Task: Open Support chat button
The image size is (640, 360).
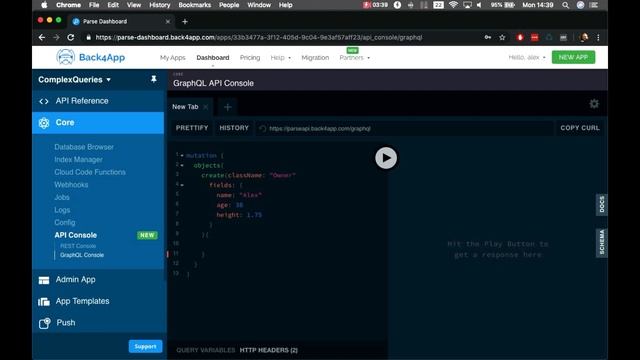Action: tap(145, 347)
